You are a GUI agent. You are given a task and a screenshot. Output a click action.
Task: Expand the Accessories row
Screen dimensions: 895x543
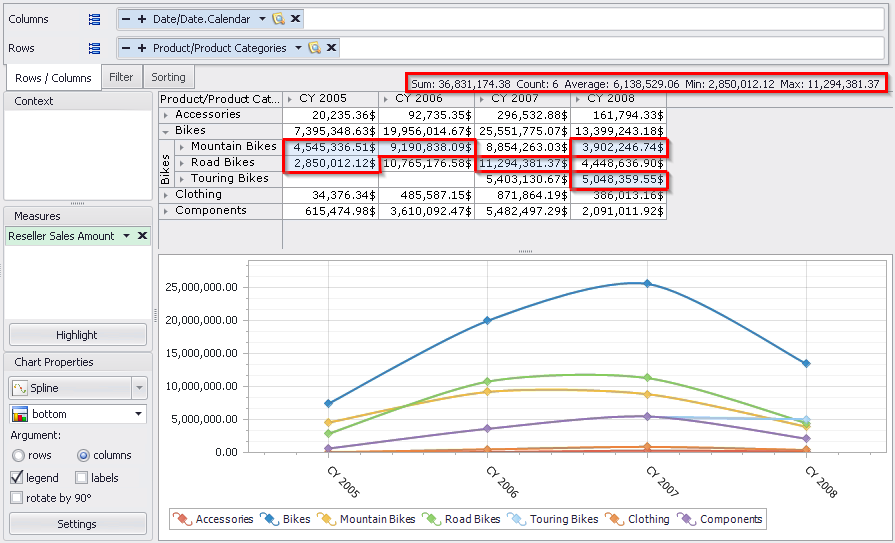pyautogui.click(x=166, y=115)
